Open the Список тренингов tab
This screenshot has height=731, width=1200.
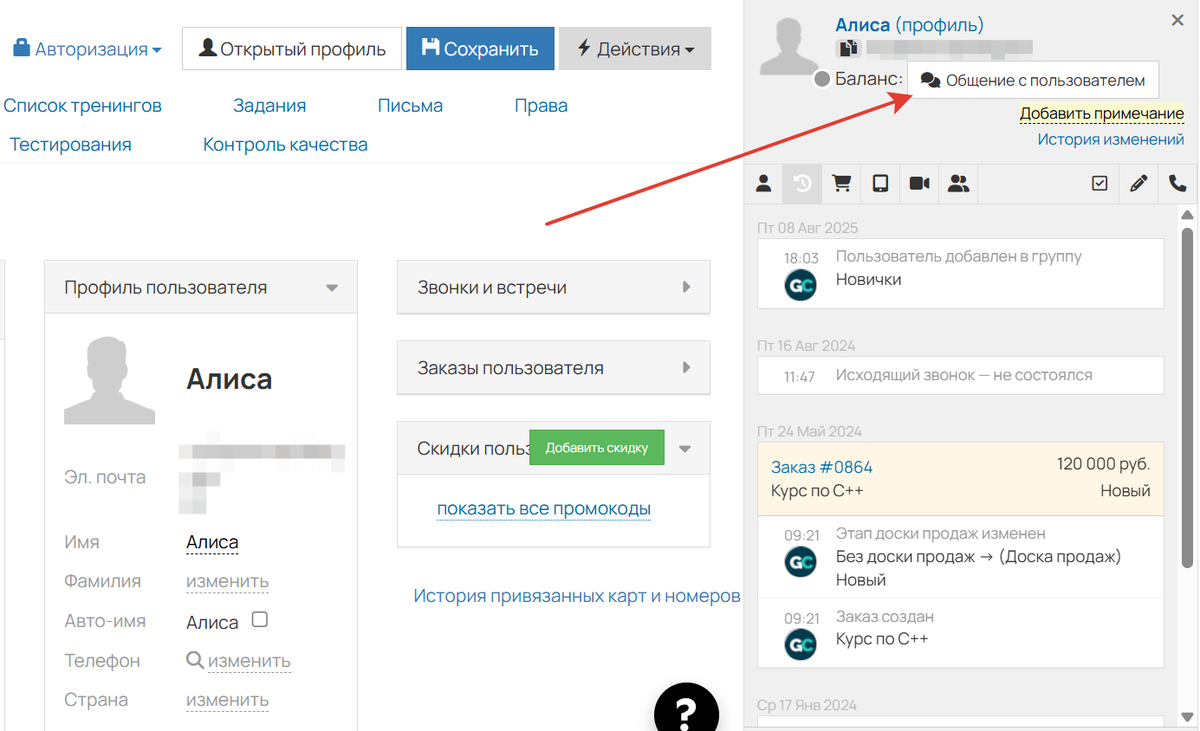82,105
